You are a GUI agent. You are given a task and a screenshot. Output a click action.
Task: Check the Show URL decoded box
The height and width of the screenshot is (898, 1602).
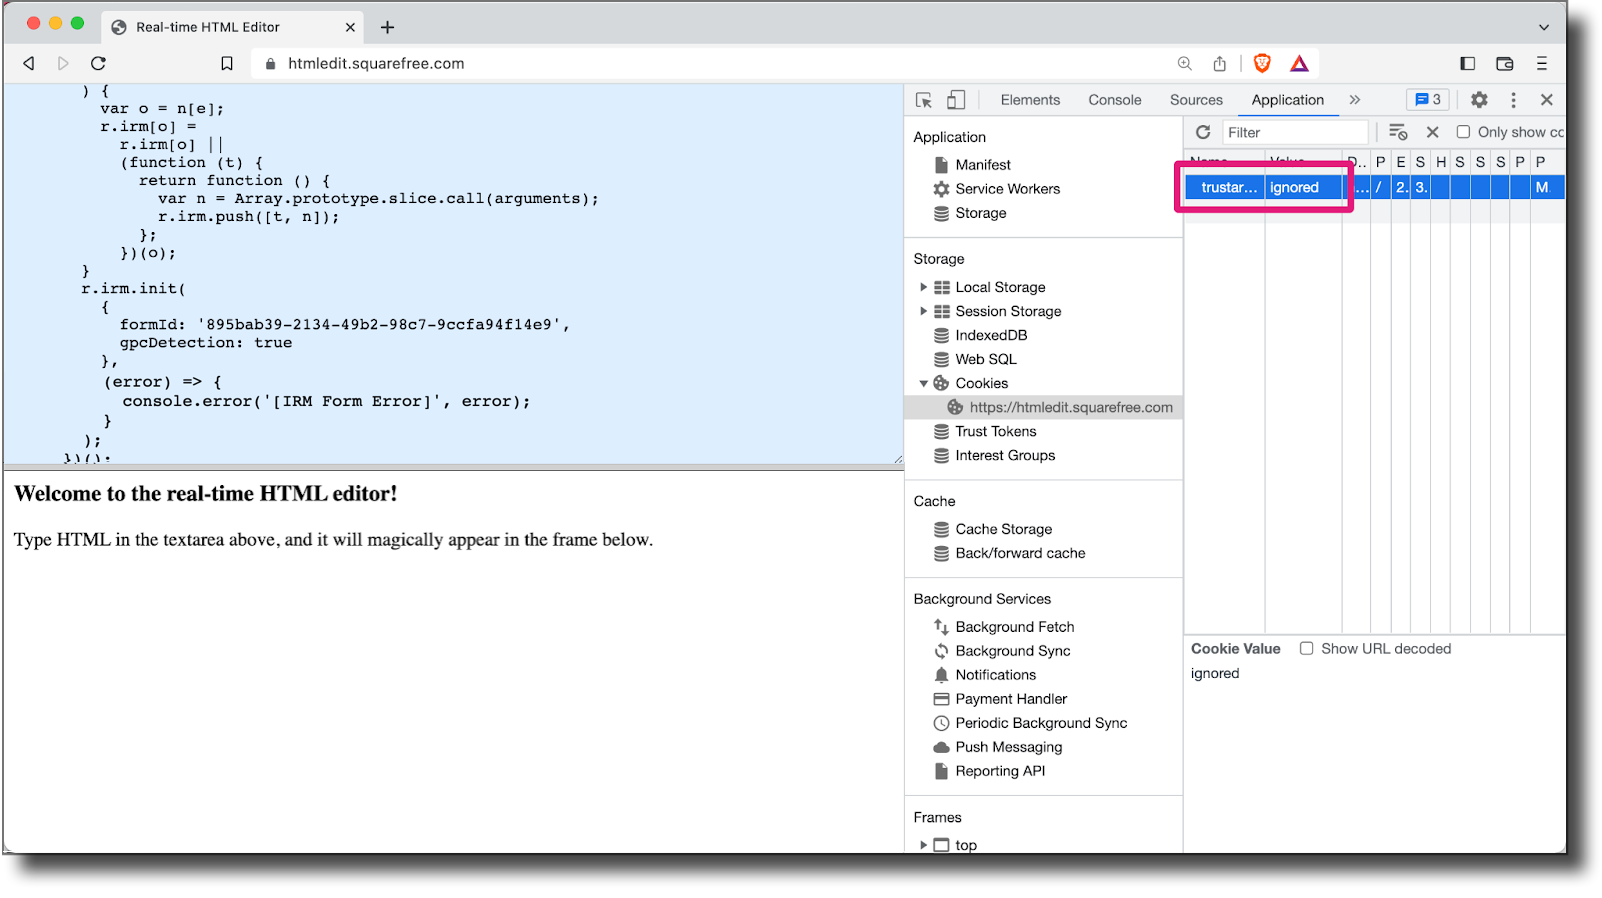point(1306,649)
